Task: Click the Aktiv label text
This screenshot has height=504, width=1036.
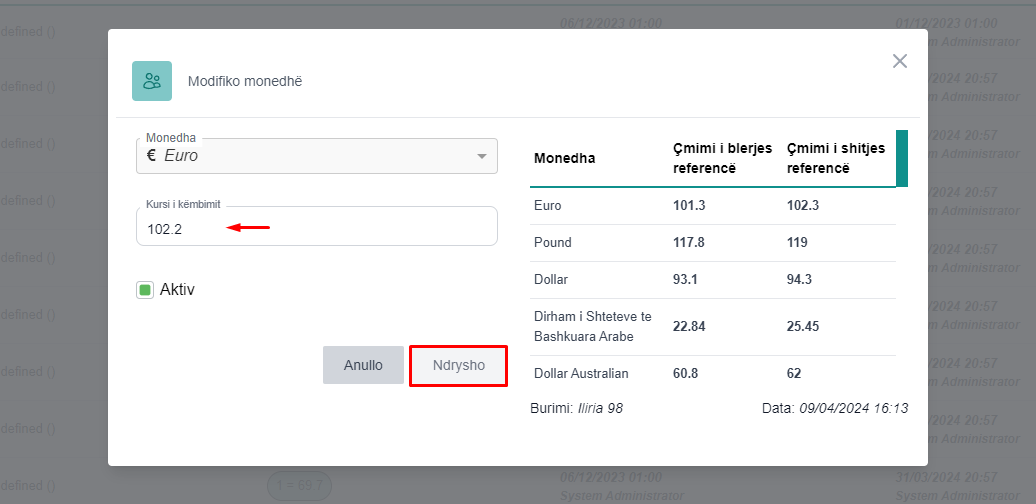Action: (x=177, y=290)
